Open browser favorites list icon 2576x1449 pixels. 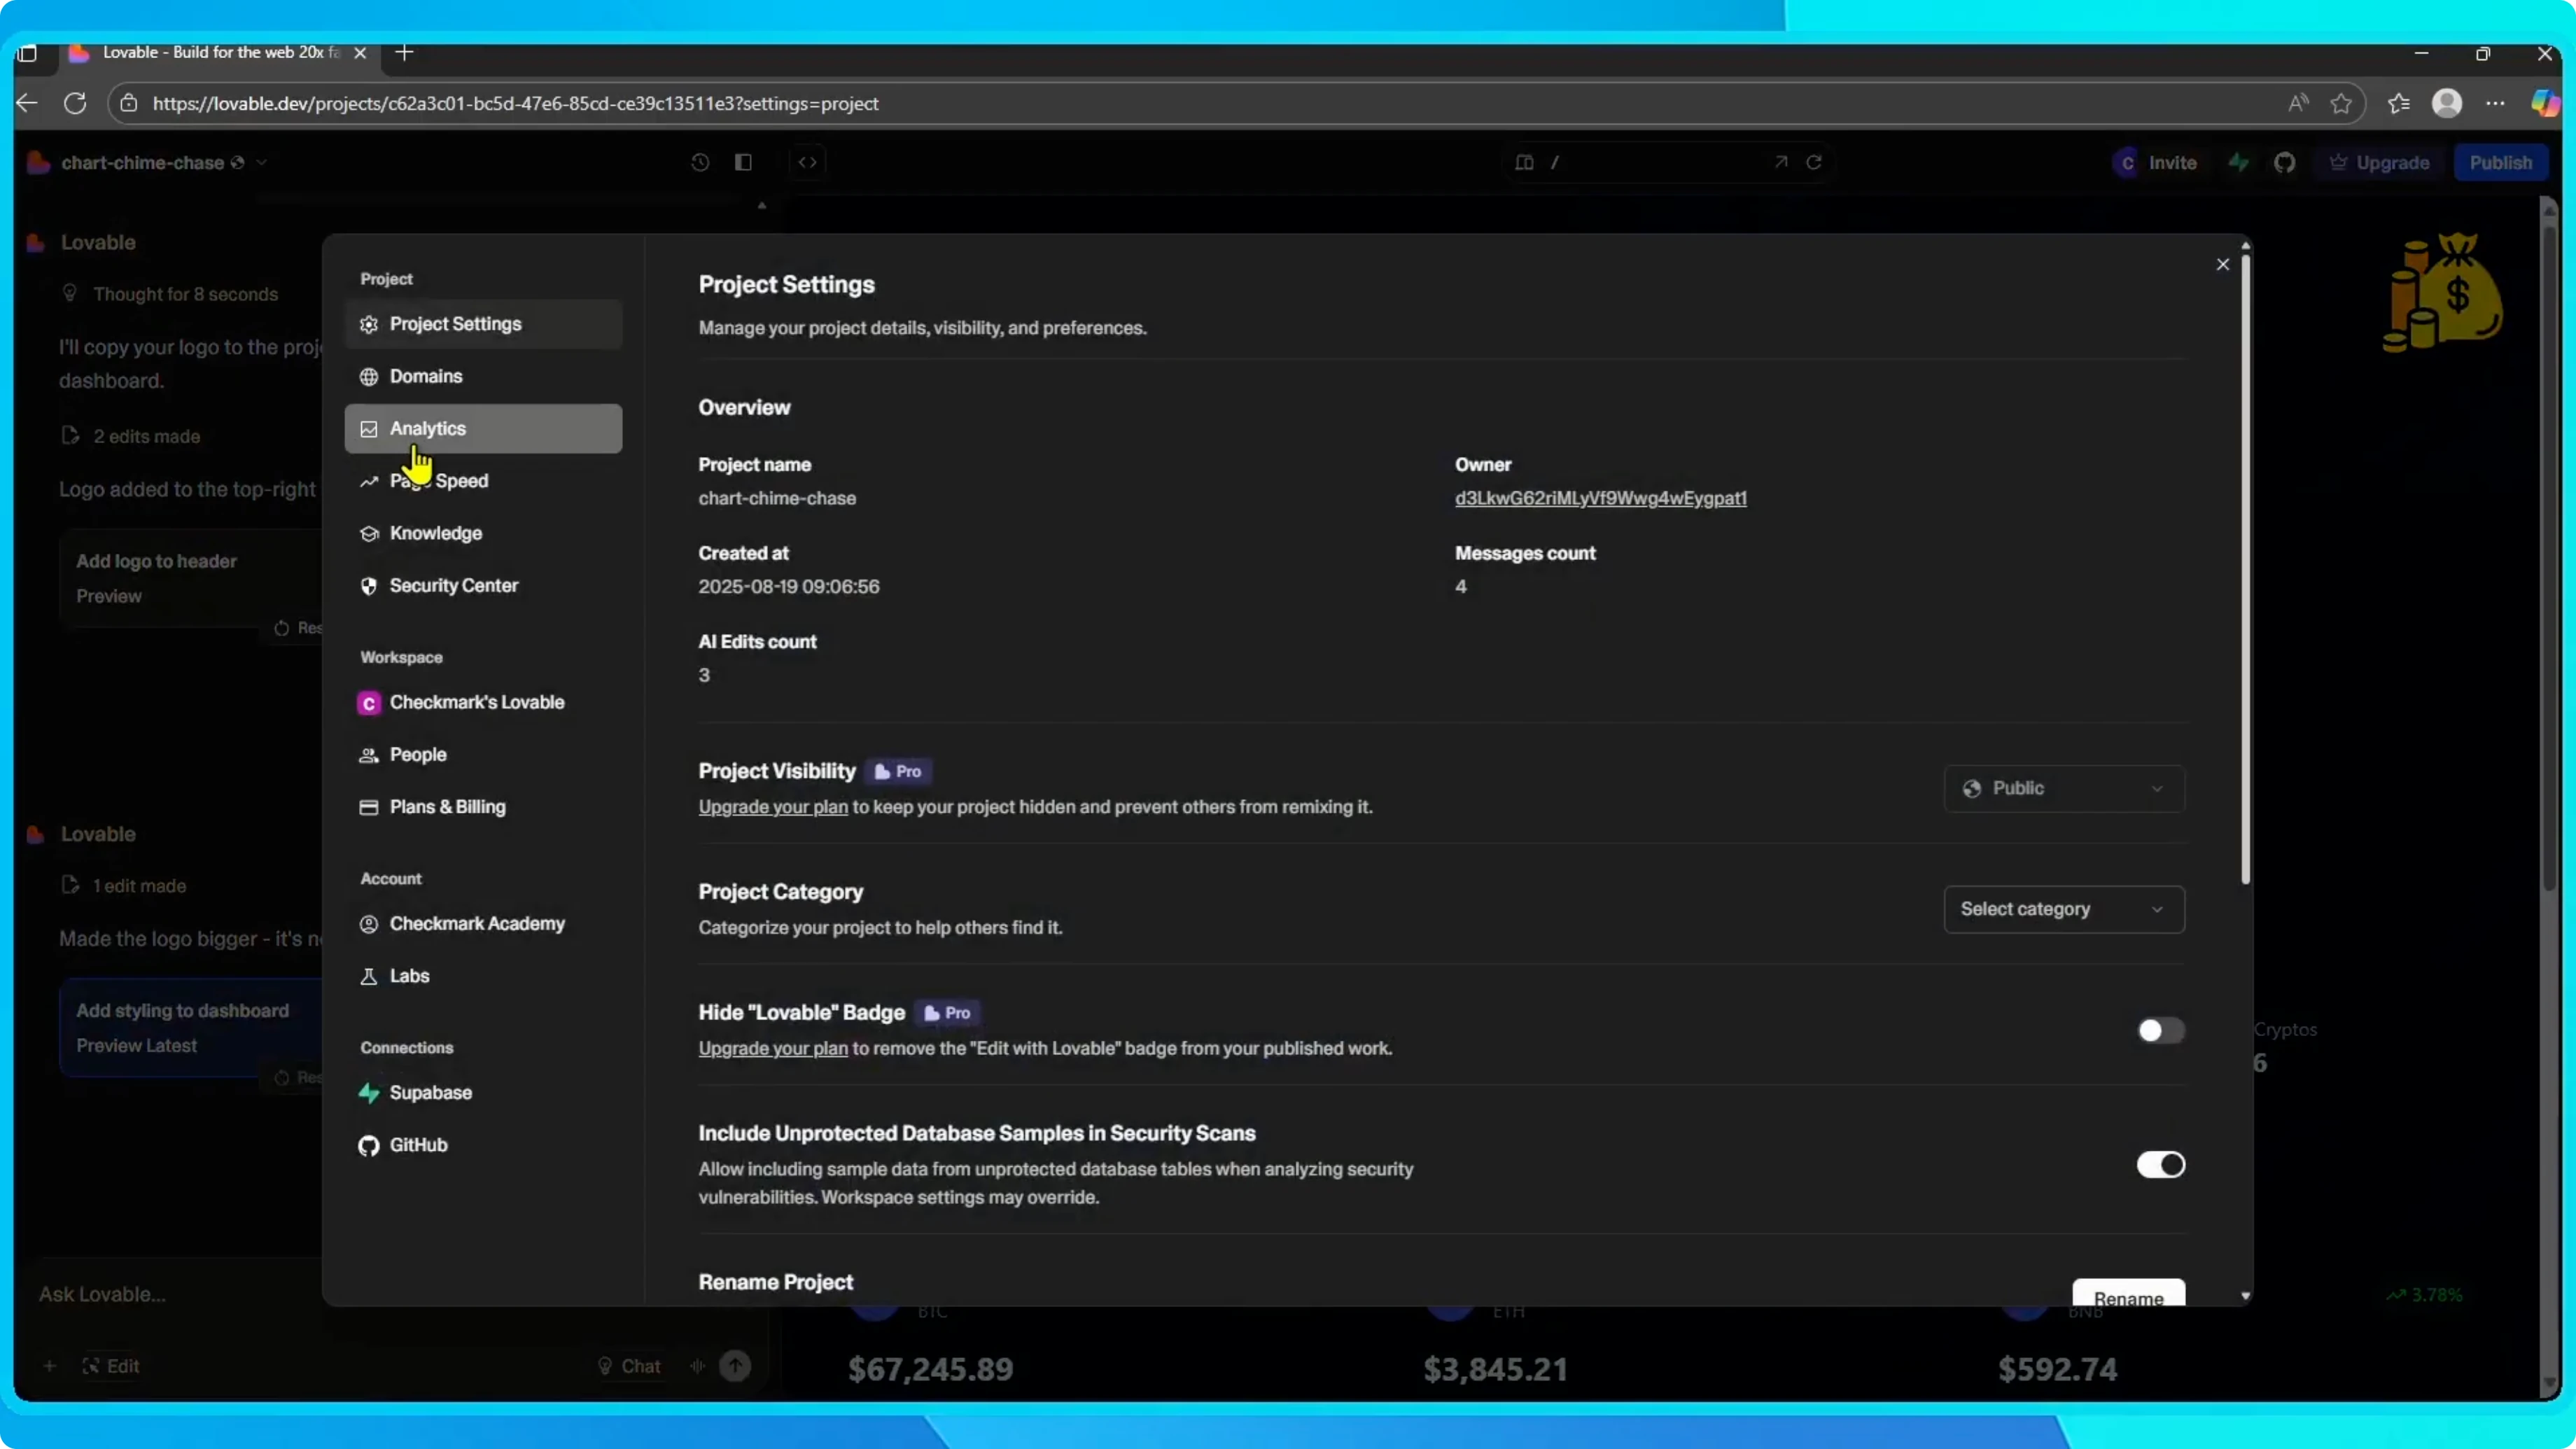click(2399, 103)
